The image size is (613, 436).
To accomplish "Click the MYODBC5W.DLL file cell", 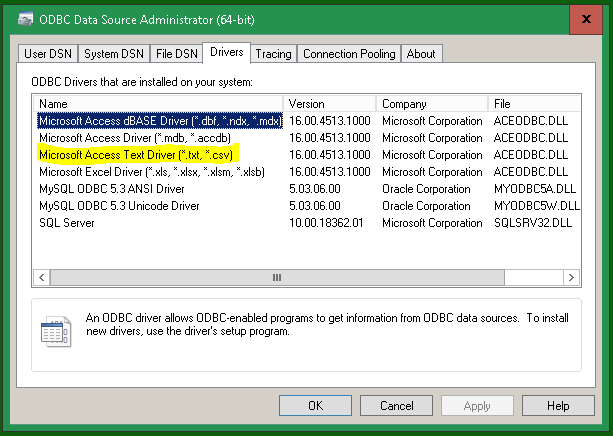I will pos(537,206).
